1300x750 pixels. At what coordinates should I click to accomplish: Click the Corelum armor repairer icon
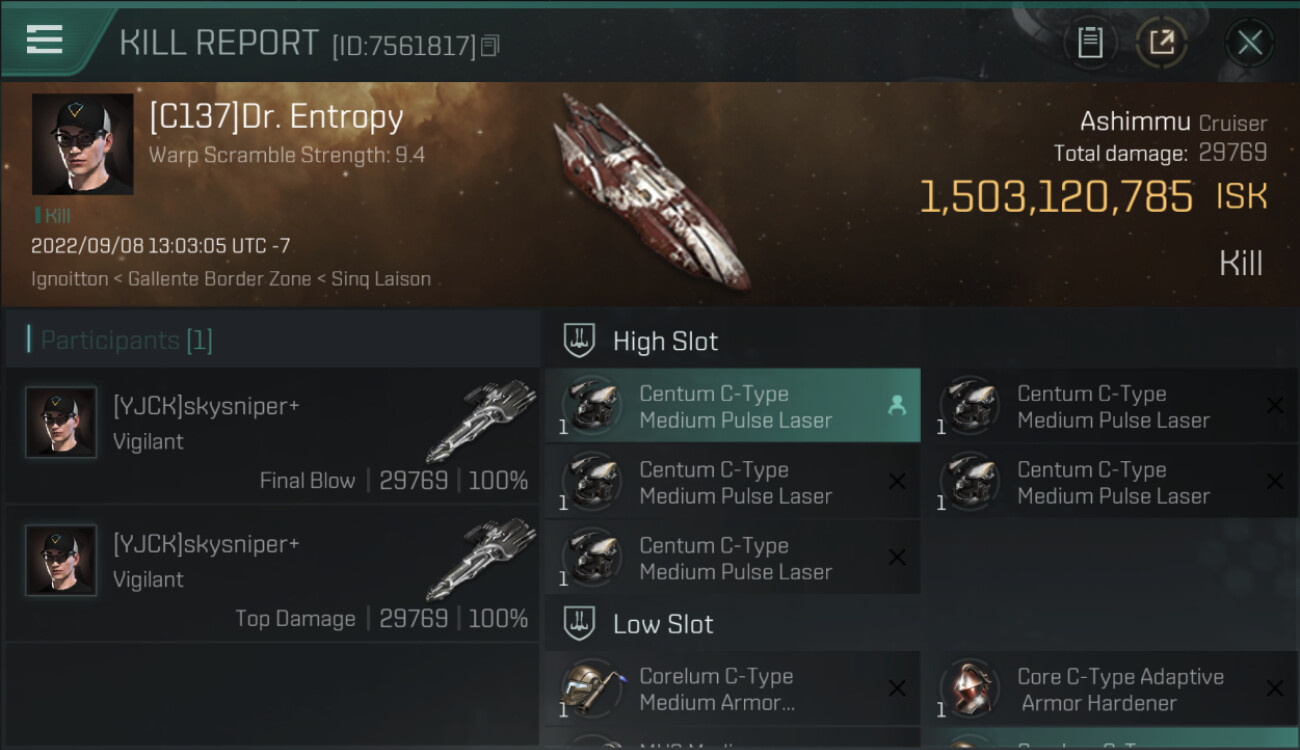[591, 688]
